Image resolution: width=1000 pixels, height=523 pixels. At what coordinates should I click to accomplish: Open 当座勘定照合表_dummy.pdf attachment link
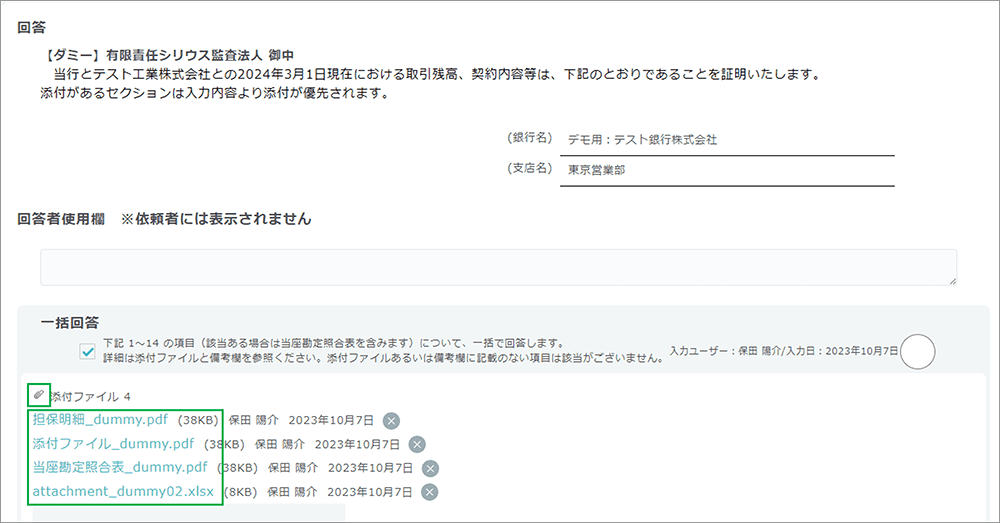click(x=120, y=468)
